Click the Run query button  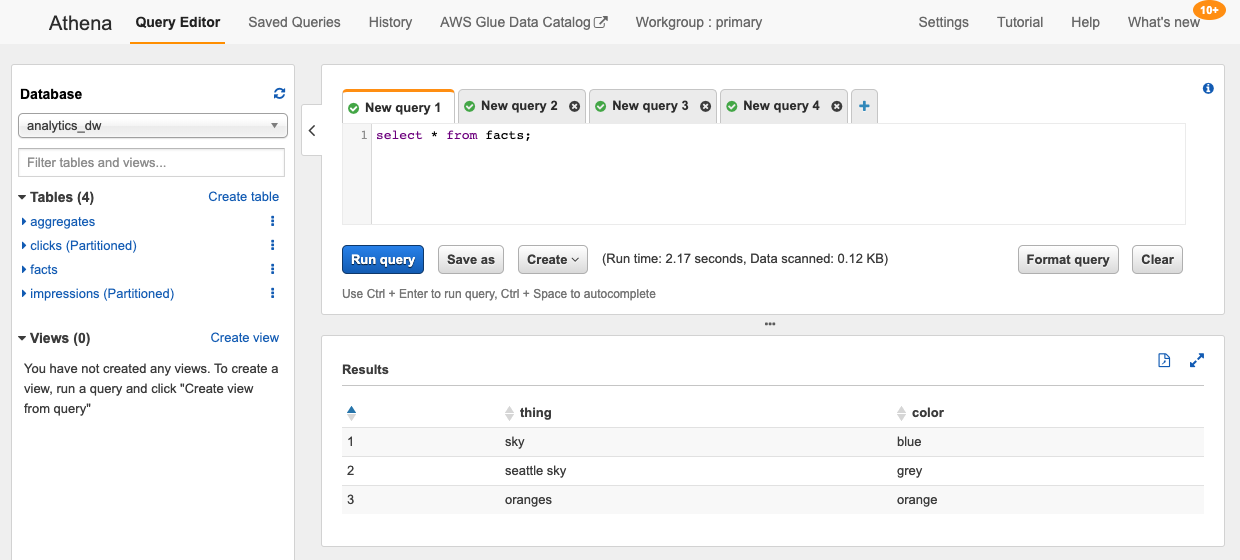click(383, 259)
